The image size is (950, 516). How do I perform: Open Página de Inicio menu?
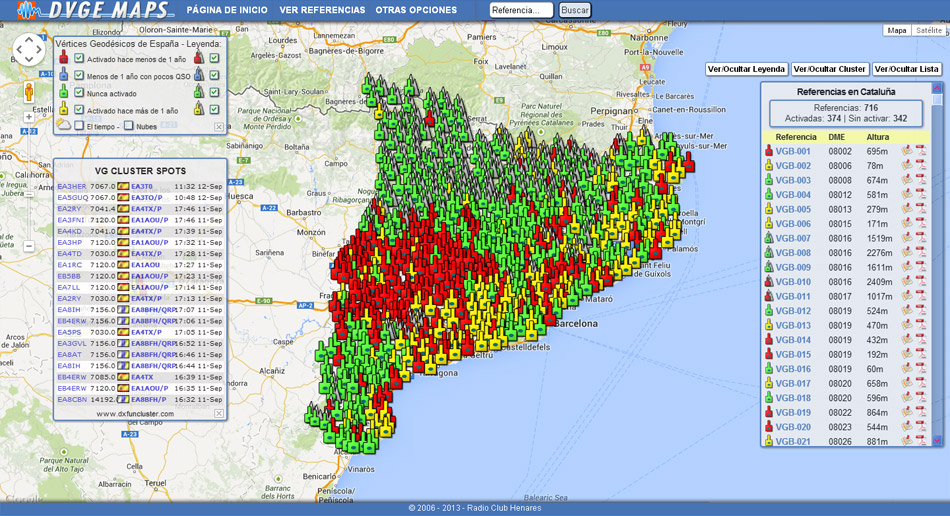pyautogui.click(x=227, y=10)
